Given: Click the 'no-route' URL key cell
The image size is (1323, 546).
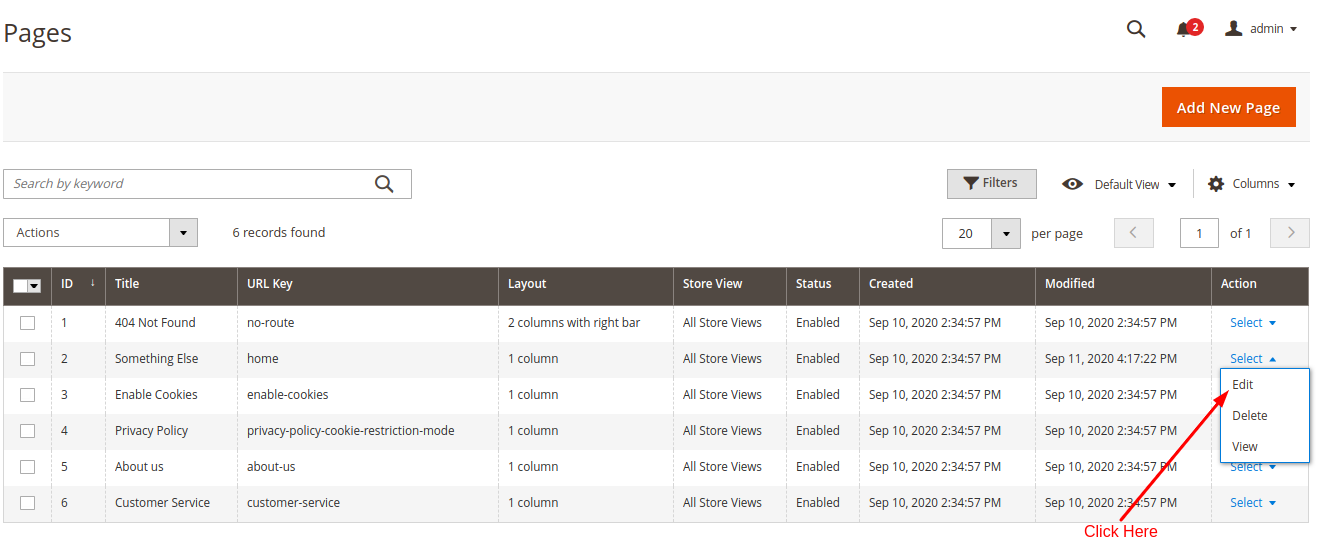Looking at the screenshot, I should click(x=271, y=323).
